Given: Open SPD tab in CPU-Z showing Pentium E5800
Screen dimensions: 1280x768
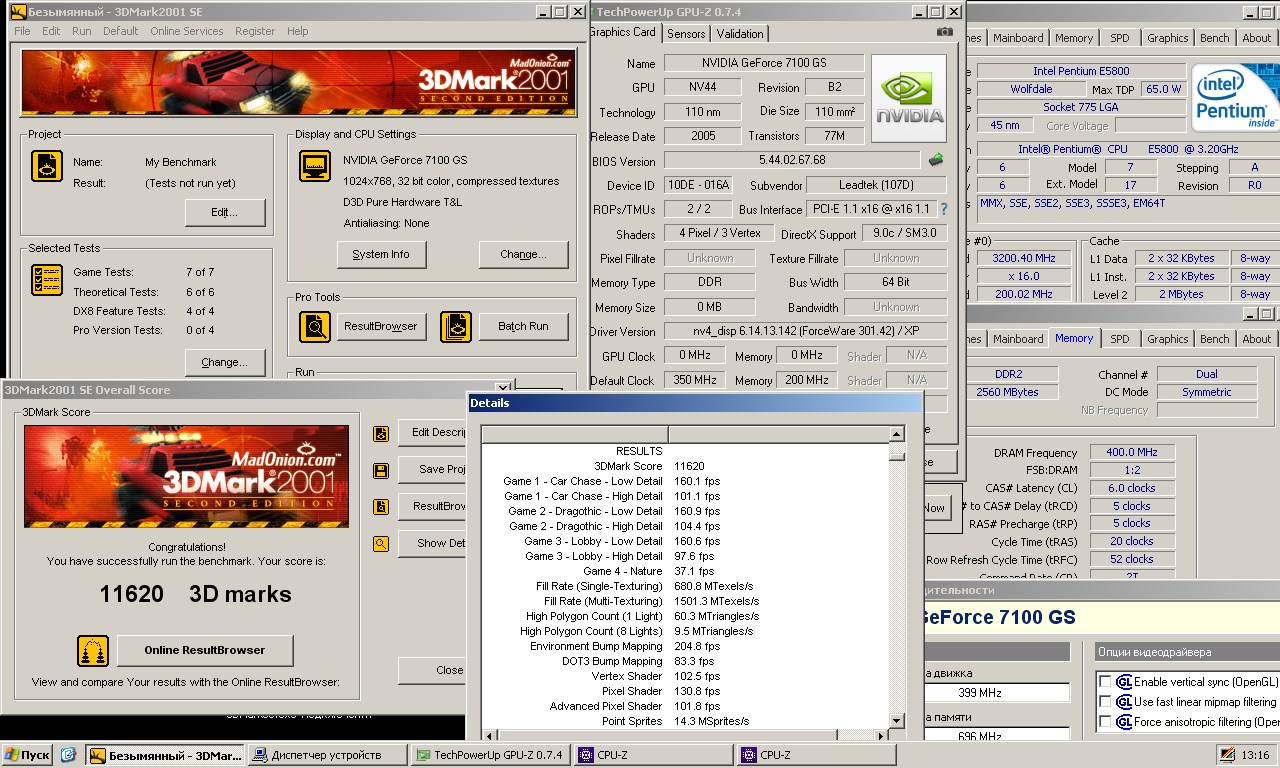Looking at the screenshot, I should click(x=1119, y=38).
